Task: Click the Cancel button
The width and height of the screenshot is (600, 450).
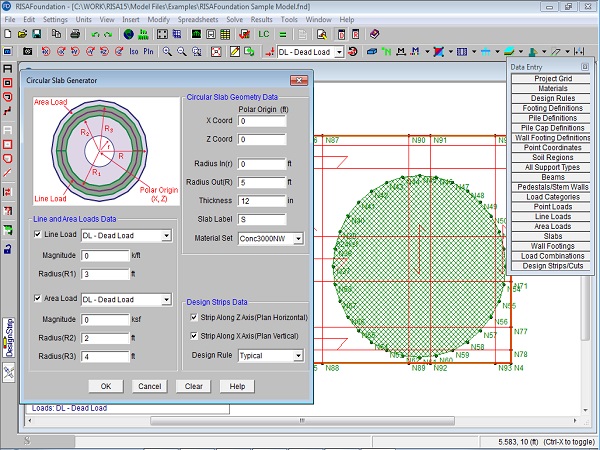Action: click(150, 386)
